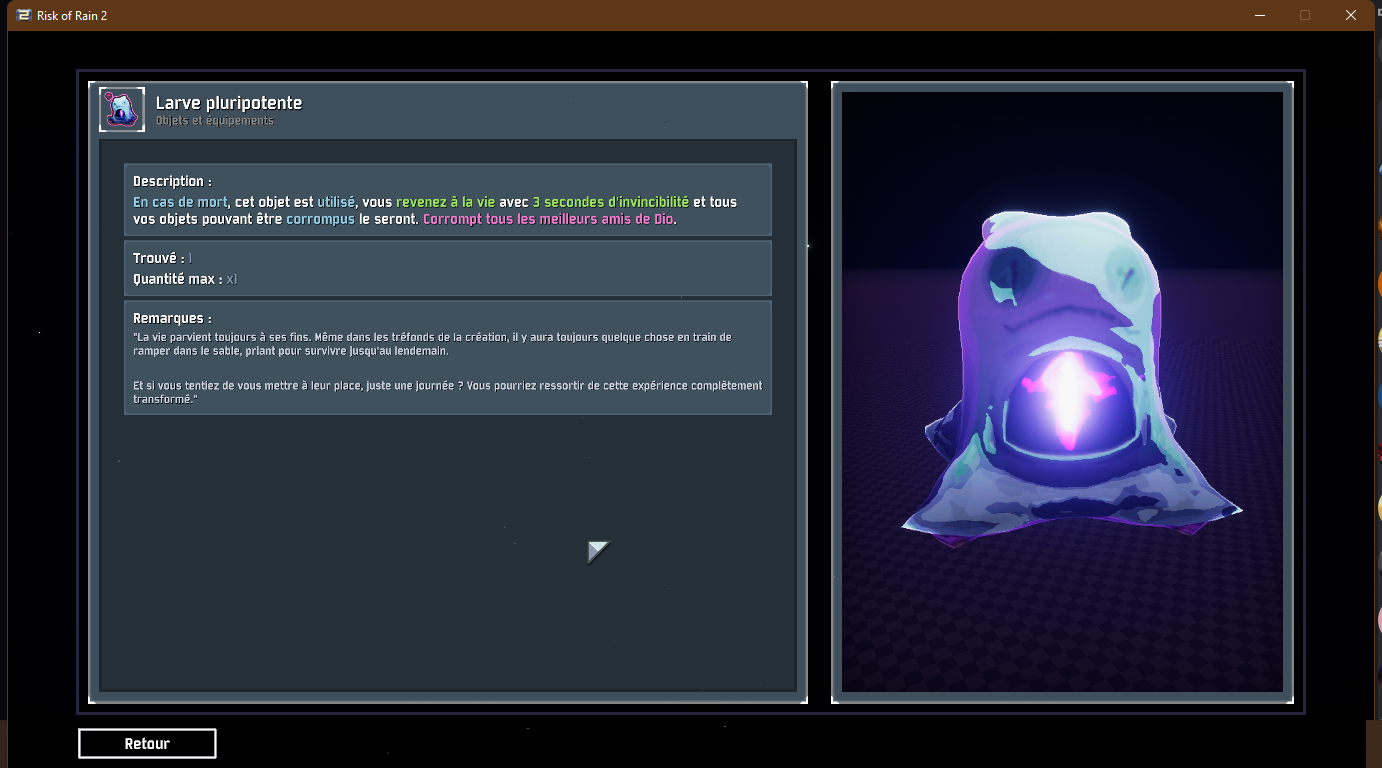Close the Risk of Rain 2 window
Screen dimensions: 1382x768
click(x=1351, y=15)
